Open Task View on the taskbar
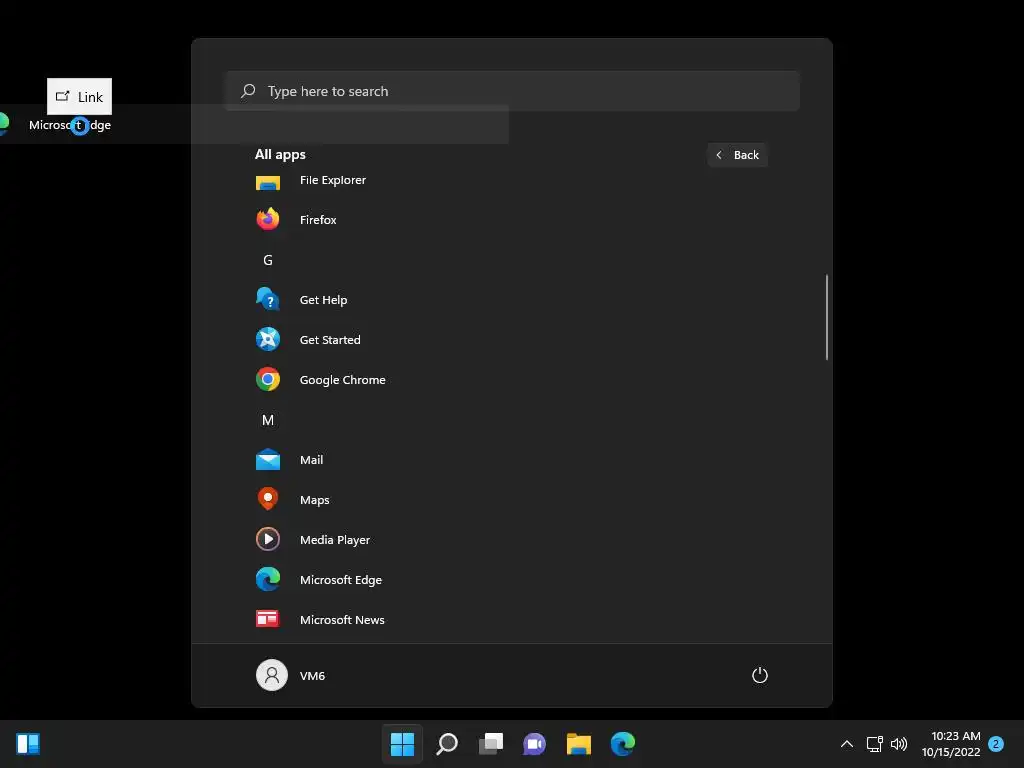This screenshot has width=1024, height=768. click(491, 744)
